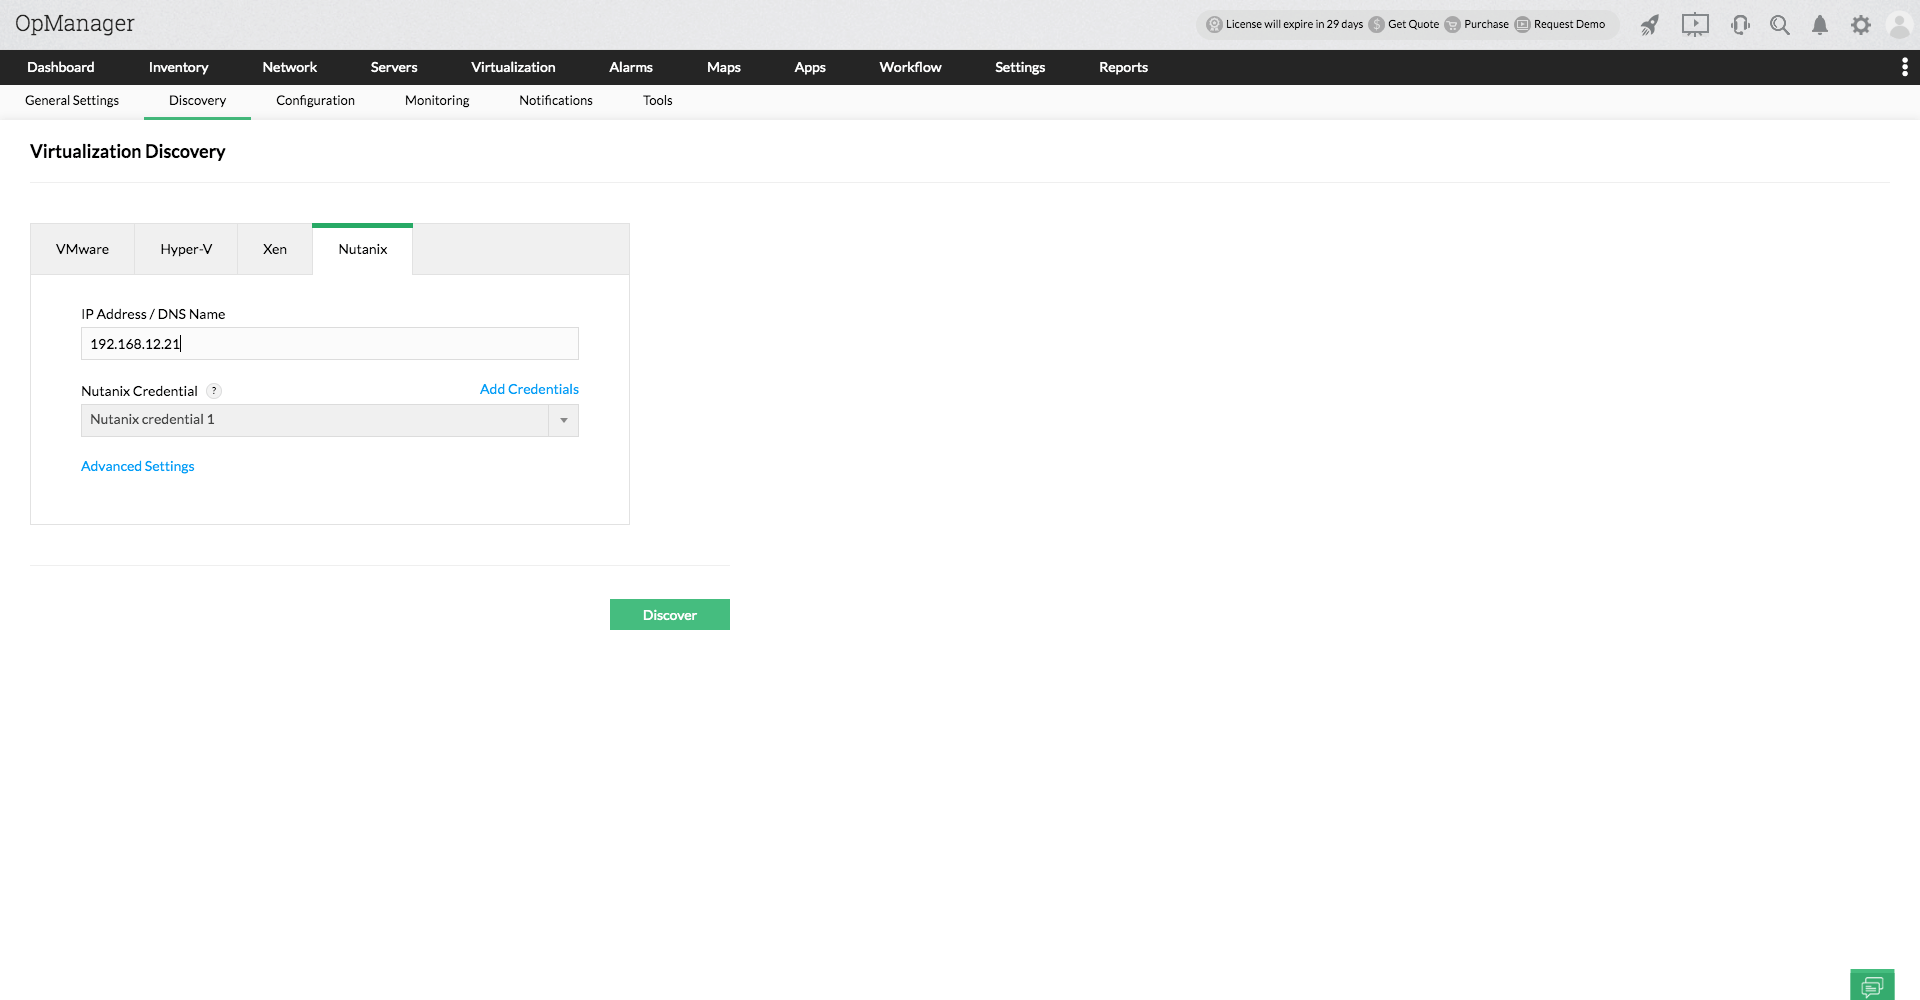Switch to the Xen tab
This screenshot has height=1000, width=1920.
click(x=275, y=249)
